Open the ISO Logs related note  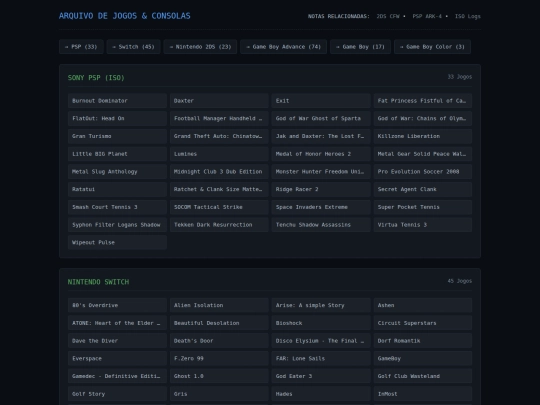tap(468, 16)
